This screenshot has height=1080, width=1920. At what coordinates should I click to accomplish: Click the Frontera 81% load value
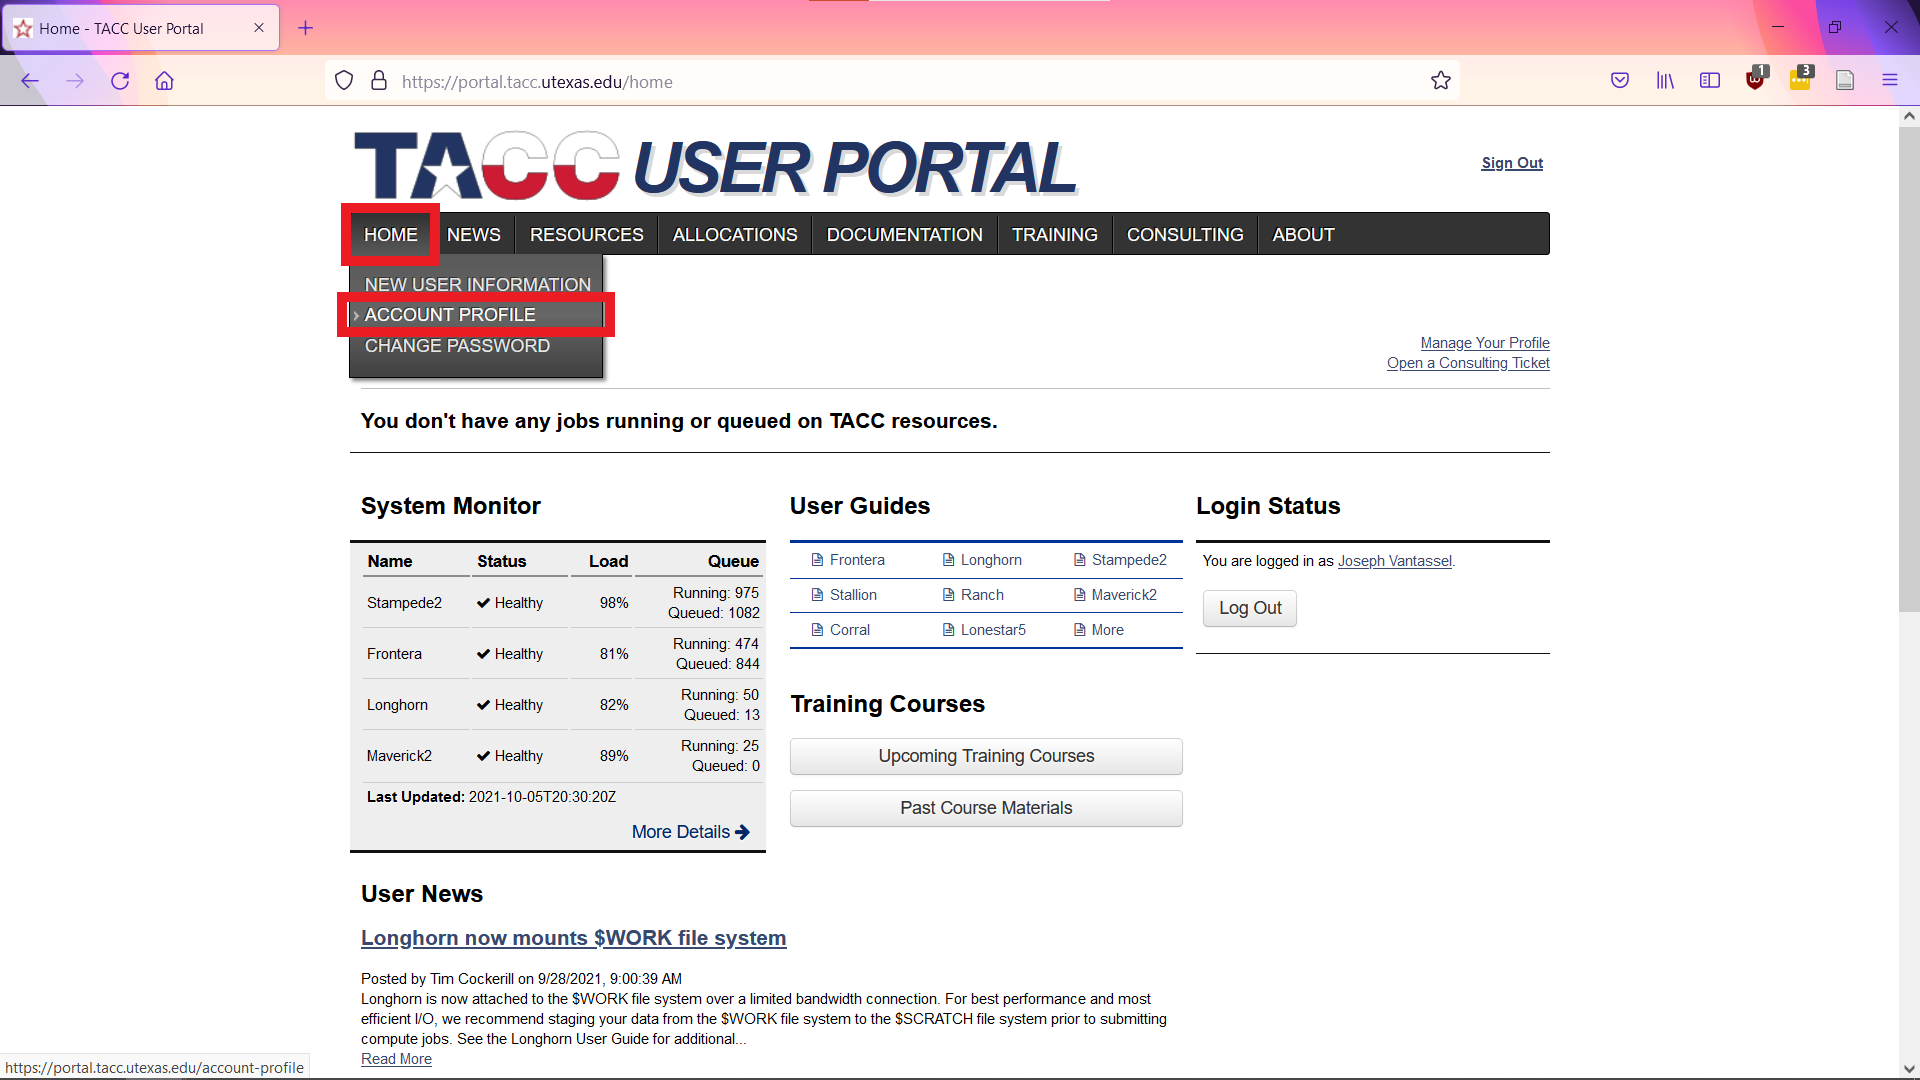click(614, 654)
